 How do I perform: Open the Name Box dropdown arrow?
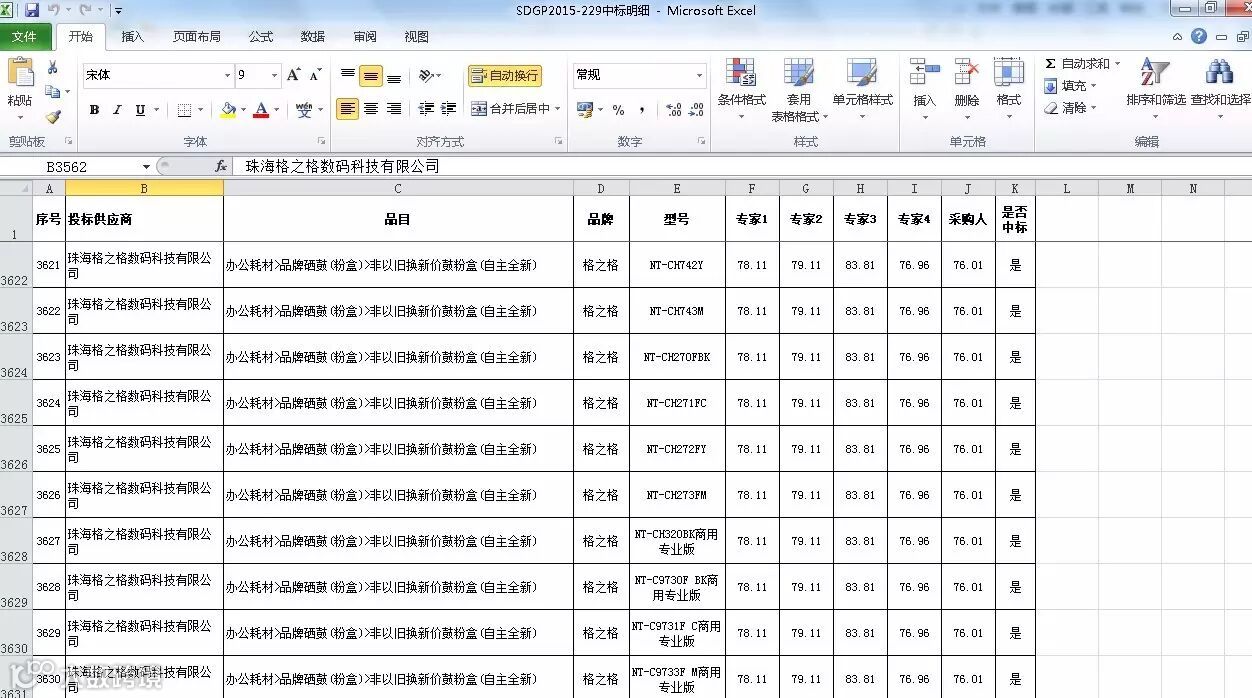point(147,167)
